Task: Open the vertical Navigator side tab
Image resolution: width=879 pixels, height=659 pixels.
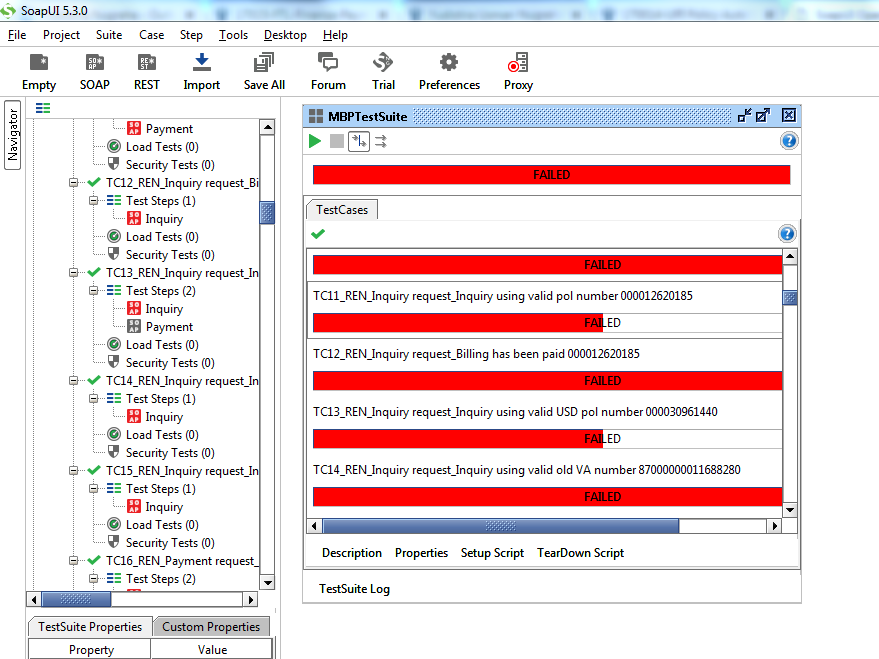Action: (x=13, y=135)
